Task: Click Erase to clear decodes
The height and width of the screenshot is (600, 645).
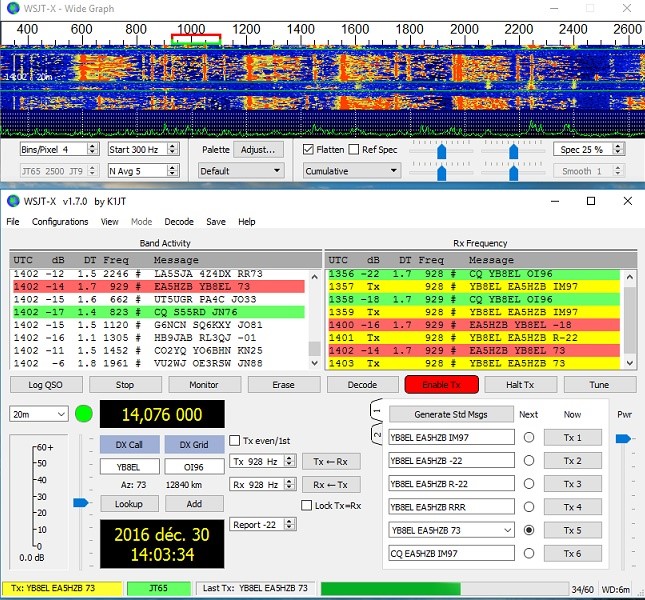Action: [283, 385]
